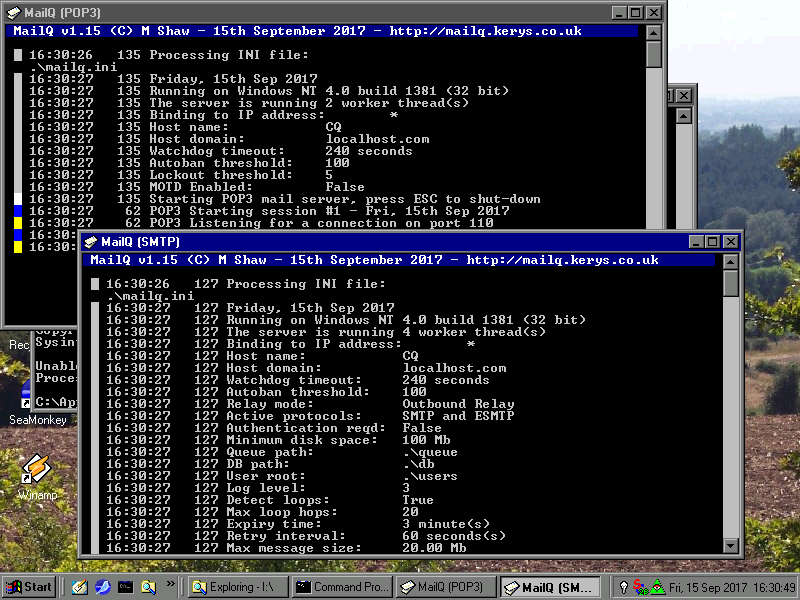Image resolution: width=800 pixels, height=600 pixels.
Task: Switch to the Command Prompt taskbar button
Action: [x=343, y=587]
